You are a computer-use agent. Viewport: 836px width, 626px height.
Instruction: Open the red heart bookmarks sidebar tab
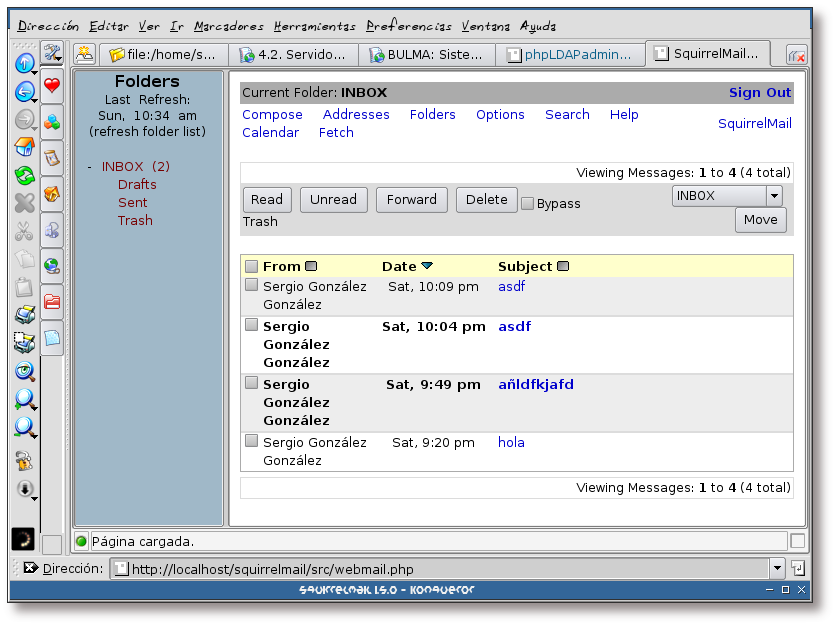click(x=52, y=86)
